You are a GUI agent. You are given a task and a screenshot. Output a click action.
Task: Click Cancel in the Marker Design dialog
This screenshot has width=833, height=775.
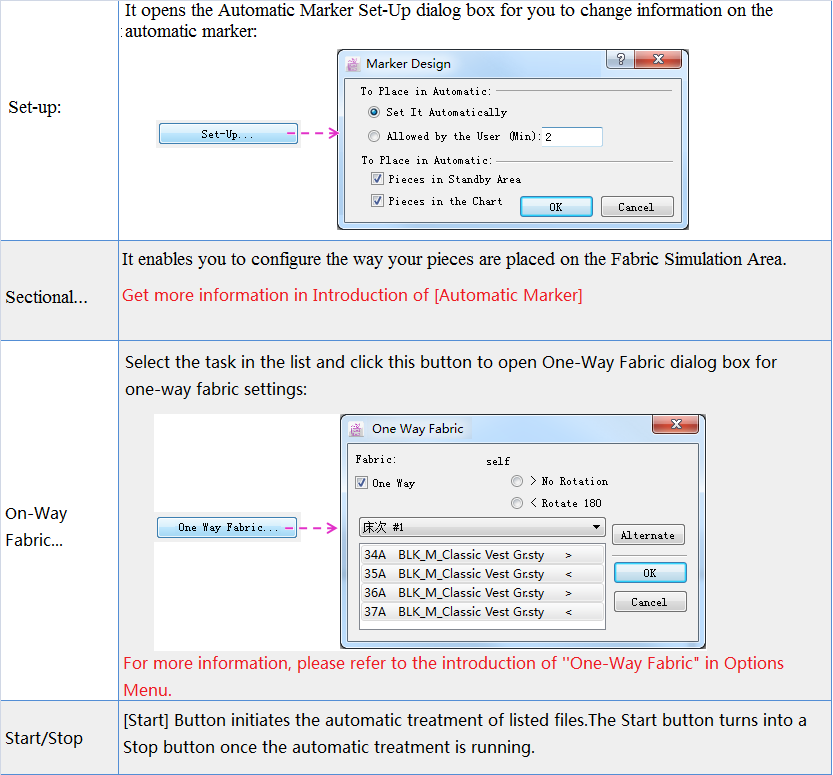tap(636, 207)
